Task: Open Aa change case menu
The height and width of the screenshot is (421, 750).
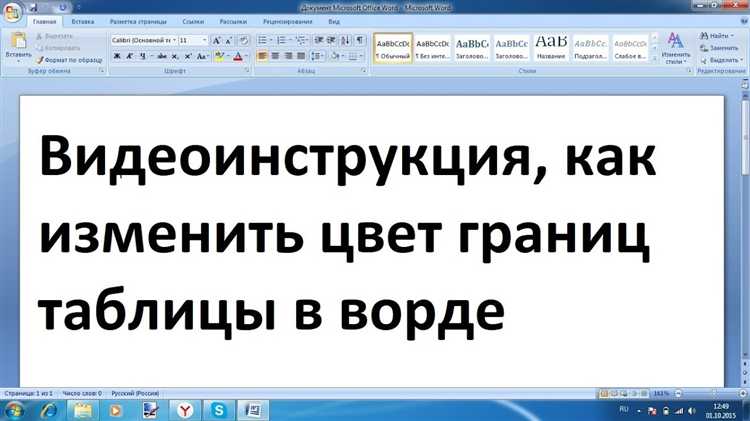Action: pos(202,56)
